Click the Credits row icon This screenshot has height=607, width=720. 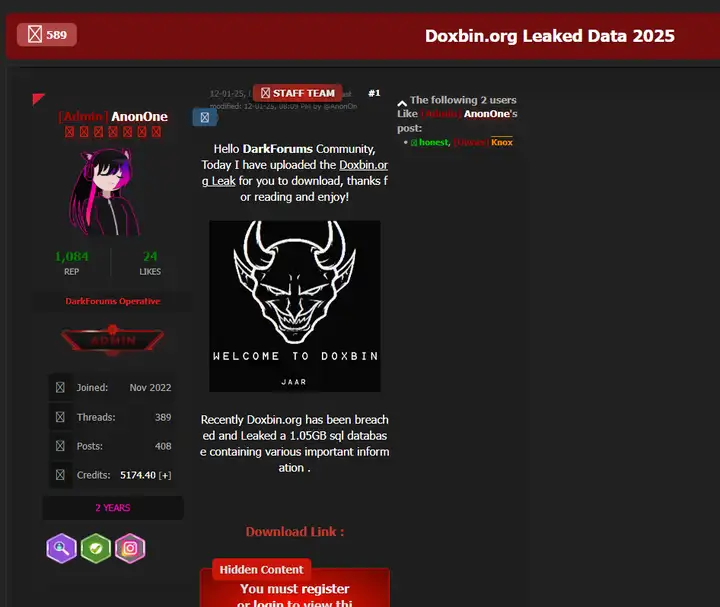point(60,475)
